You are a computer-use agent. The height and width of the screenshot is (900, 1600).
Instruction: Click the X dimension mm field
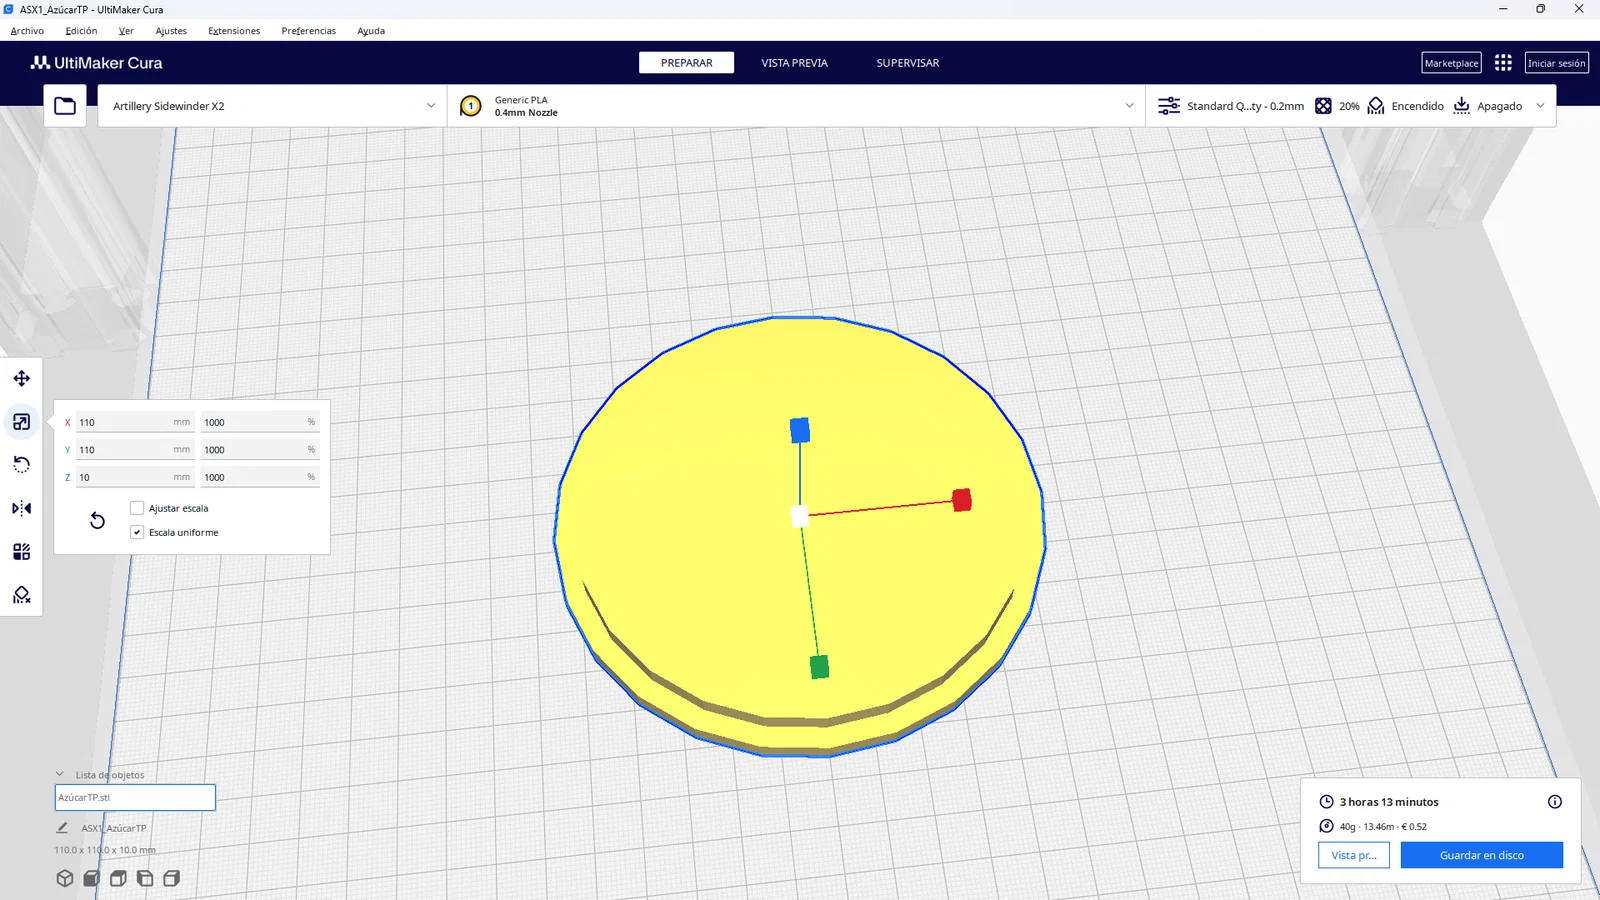point(135,422)
